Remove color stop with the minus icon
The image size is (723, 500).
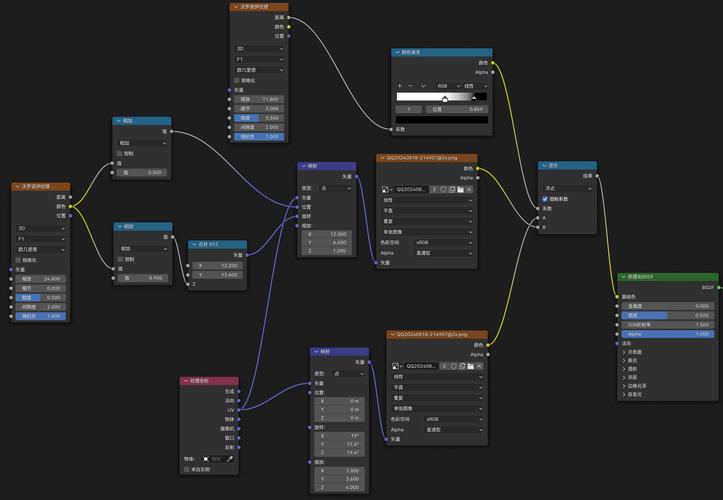[x=410, y=86]
